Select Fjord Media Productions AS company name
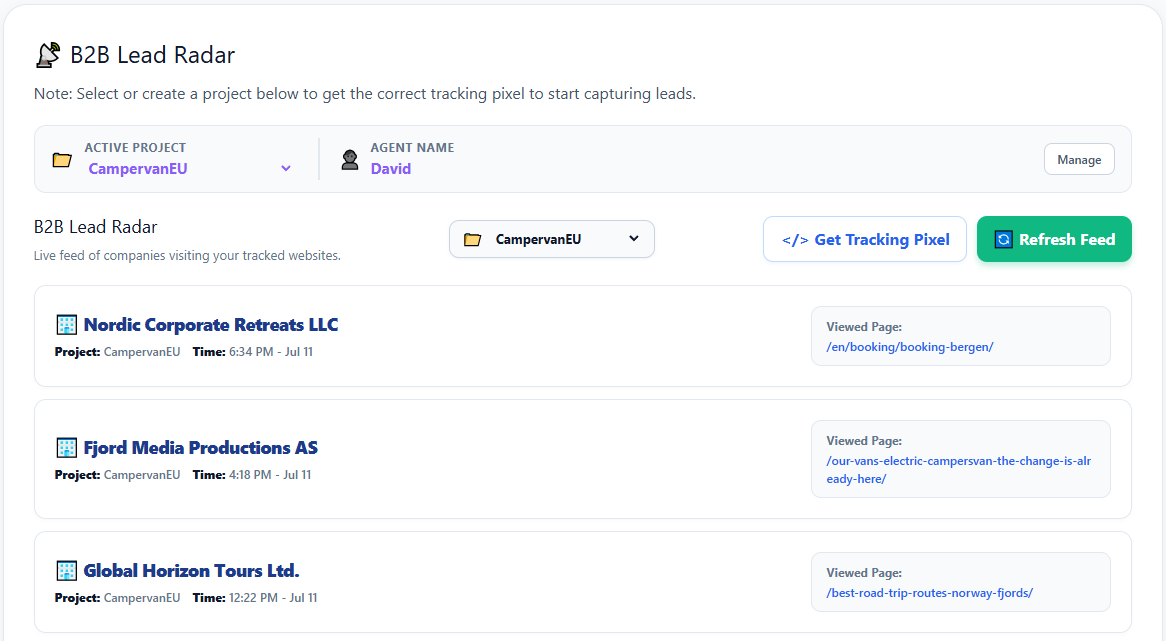This screenshot has width=1166, height=641. (x=200, y=448)
